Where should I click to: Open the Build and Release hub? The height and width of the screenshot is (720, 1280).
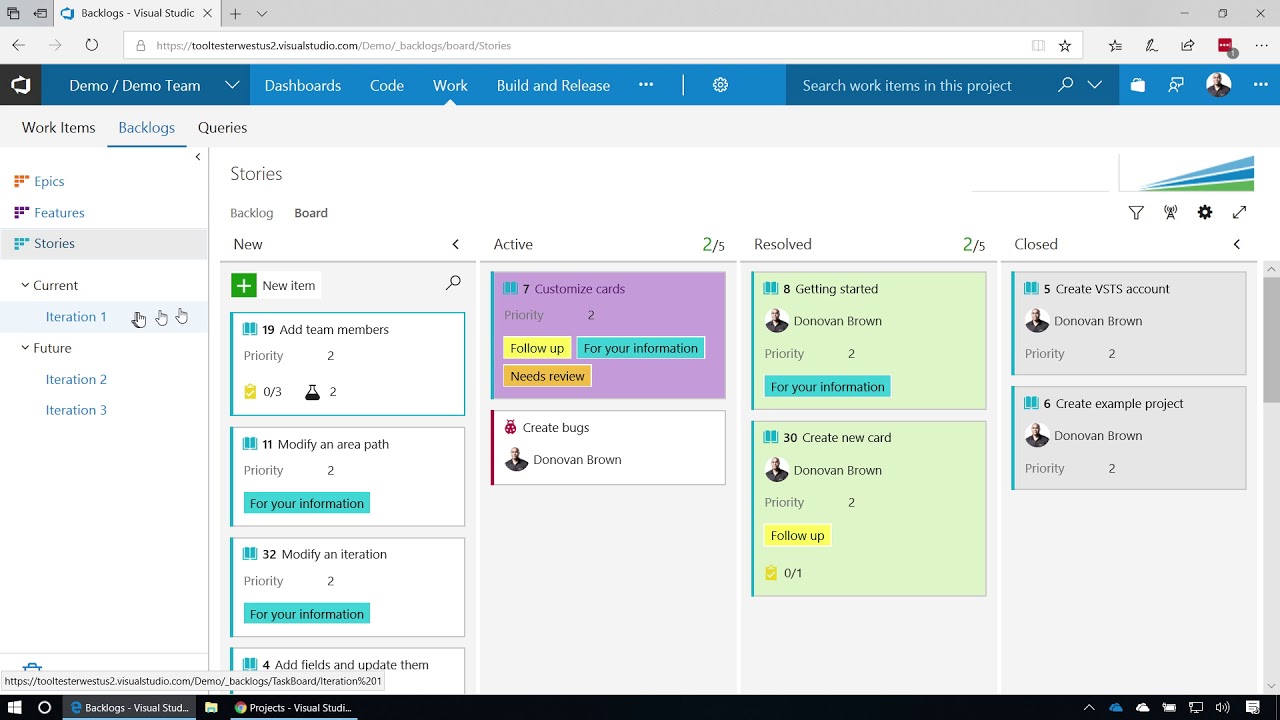tap(553, 85)
